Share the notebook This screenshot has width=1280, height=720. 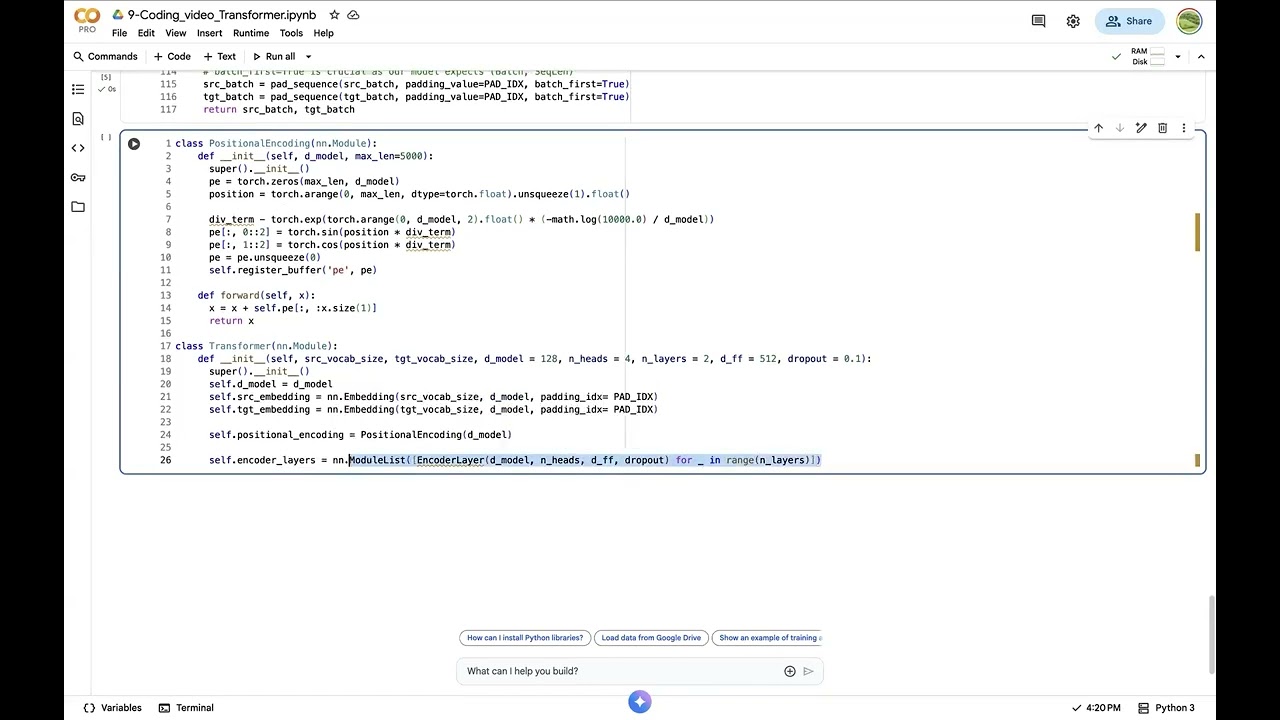click(1128, 21)
